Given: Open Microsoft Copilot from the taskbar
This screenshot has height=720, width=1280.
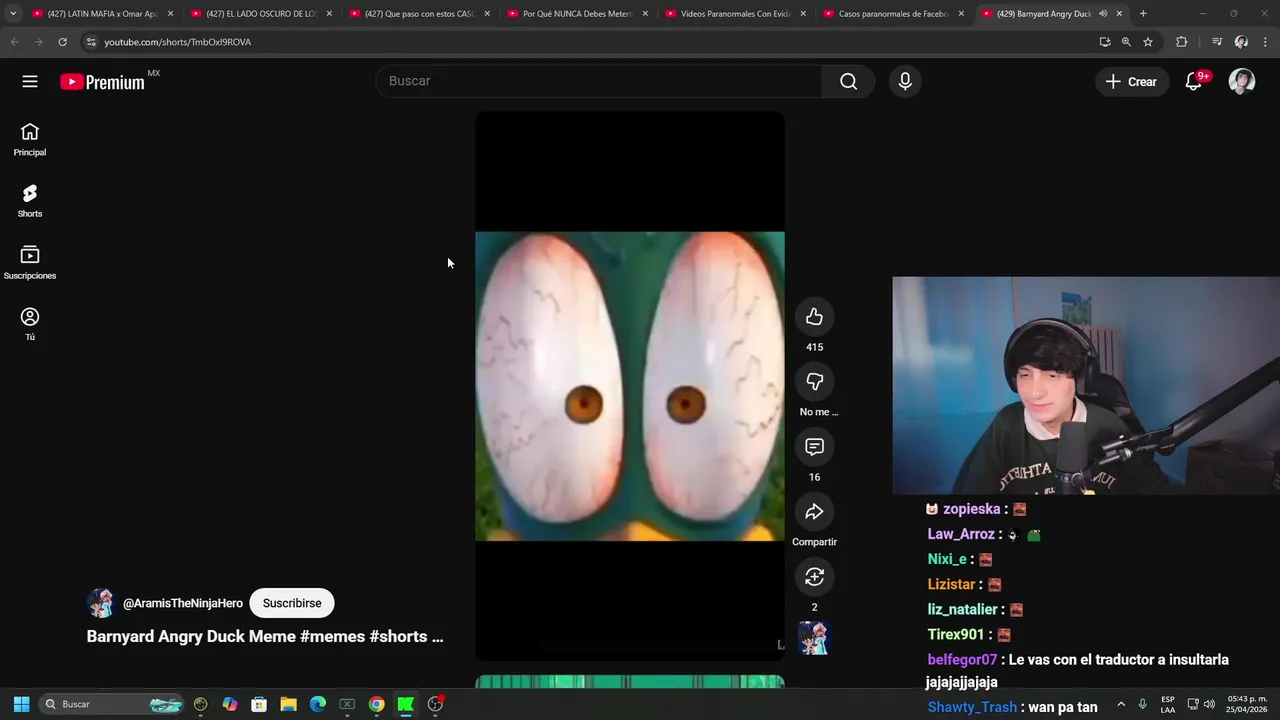Looking at the screenshot, I should click(230, 704).
